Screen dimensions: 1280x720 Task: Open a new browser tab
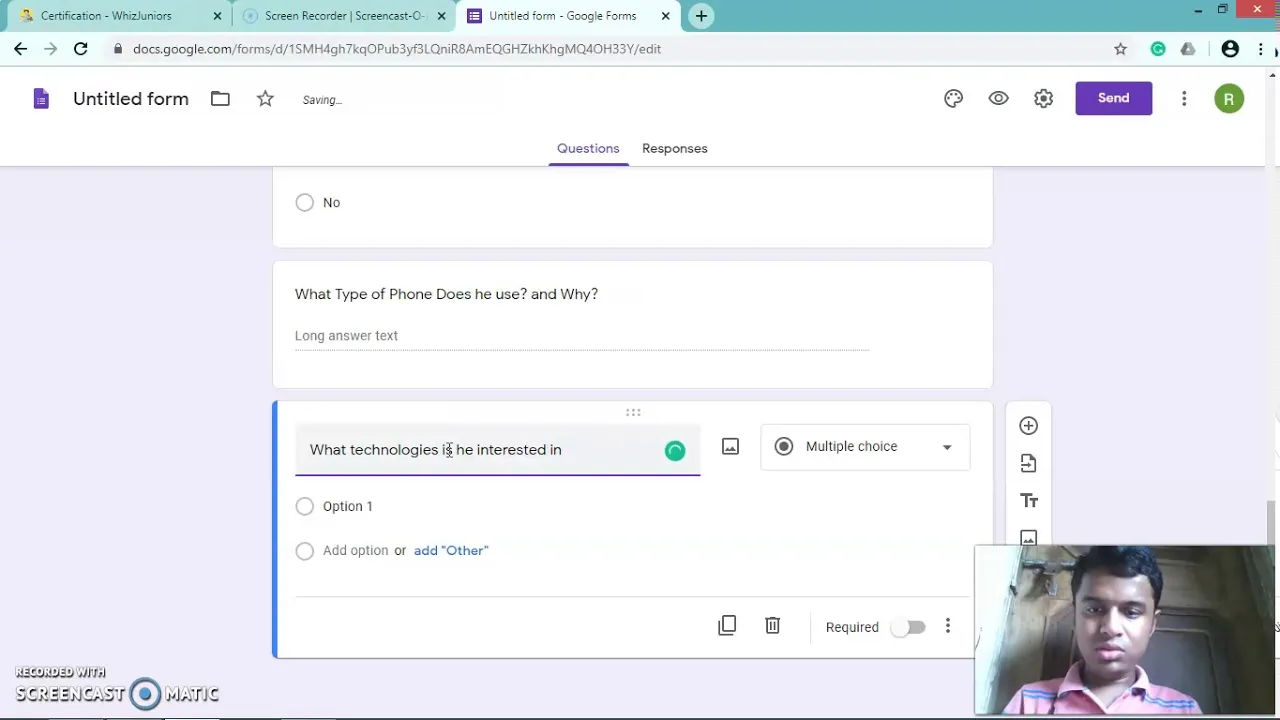(701, 16)
